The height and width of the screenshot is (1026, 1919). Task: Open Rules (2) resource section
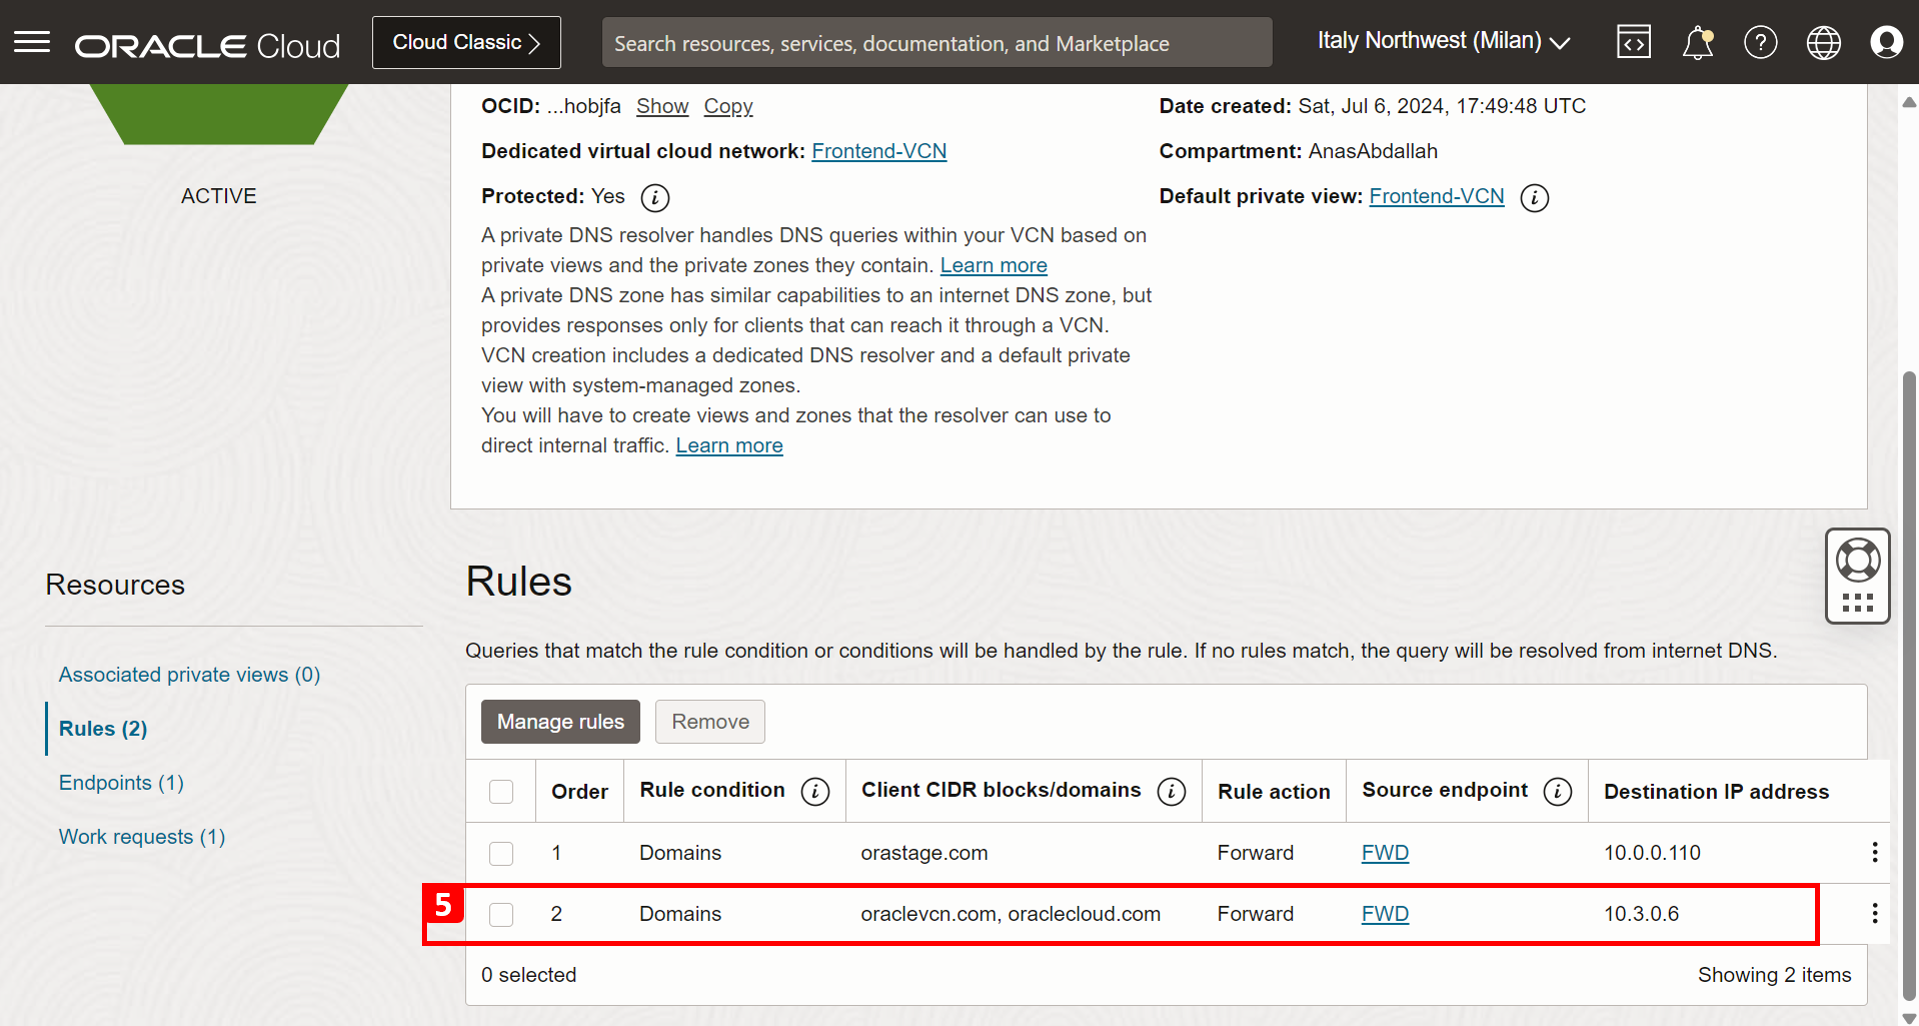[103, 728]
